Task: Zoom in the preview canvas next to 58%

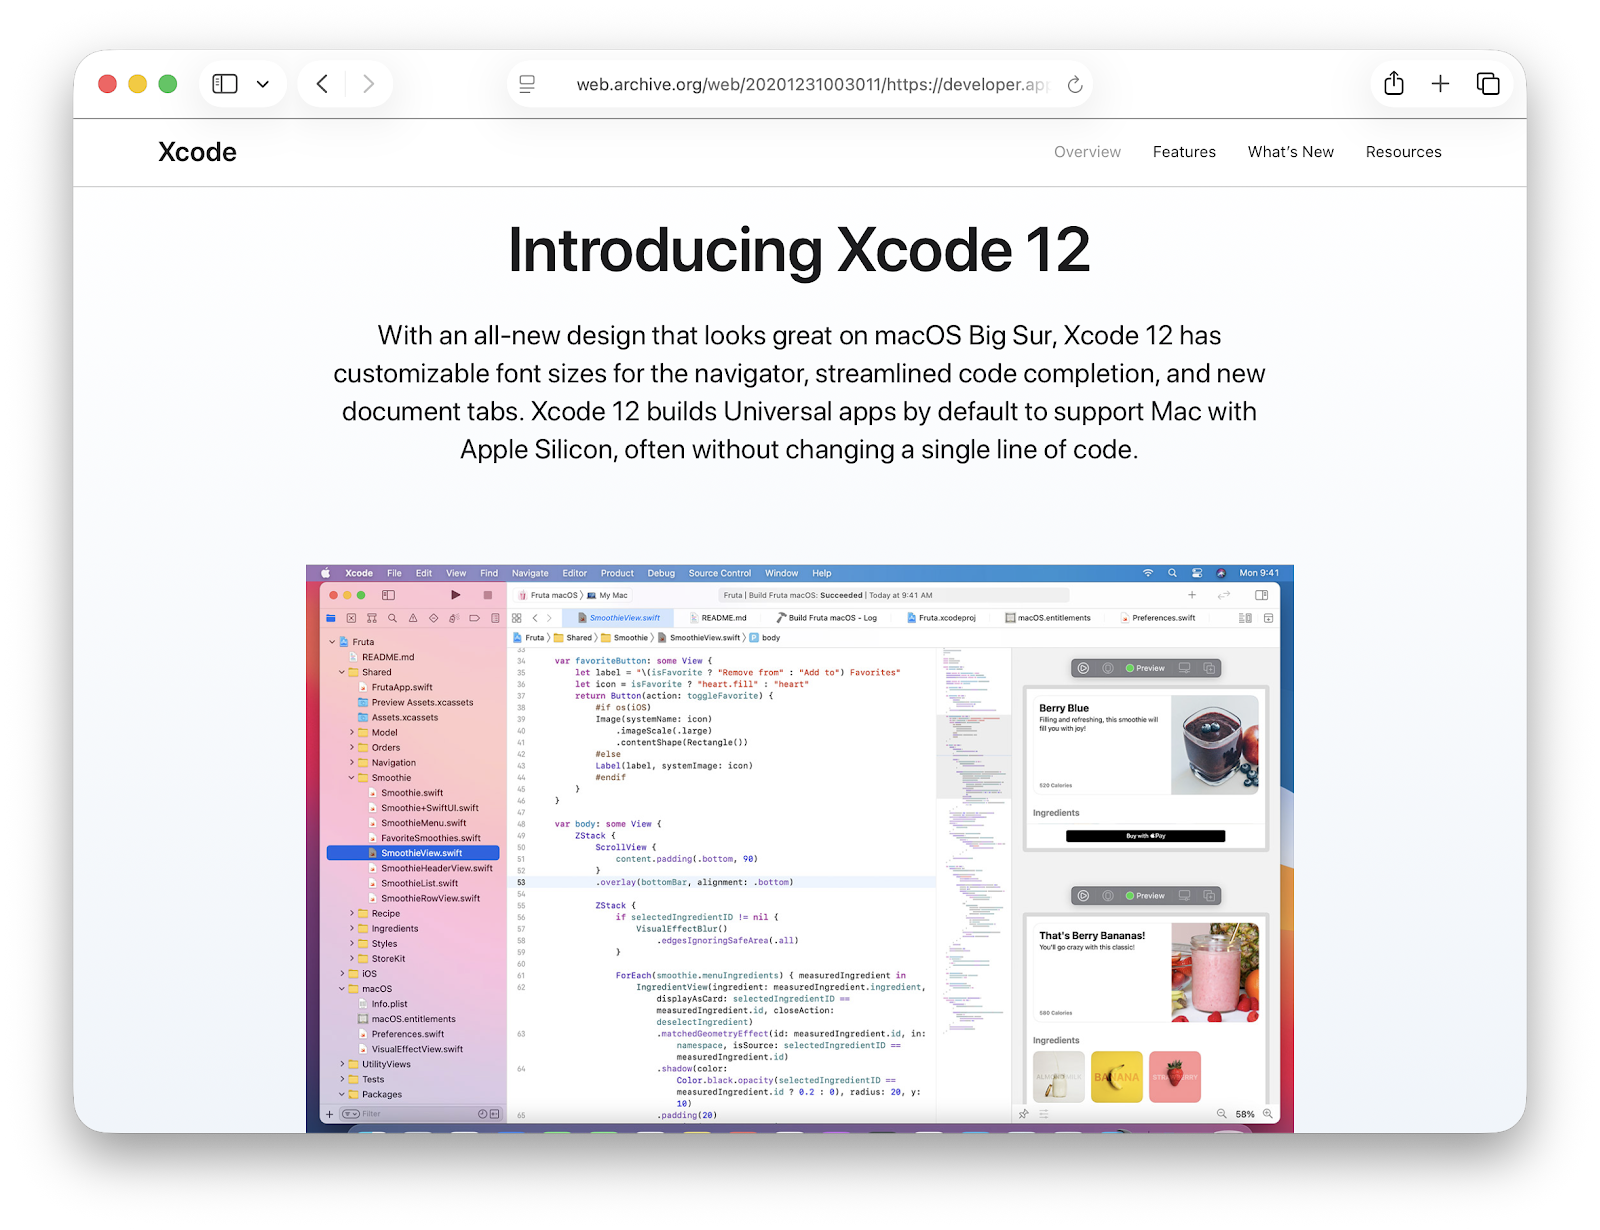Action: coord(1268,1114)
